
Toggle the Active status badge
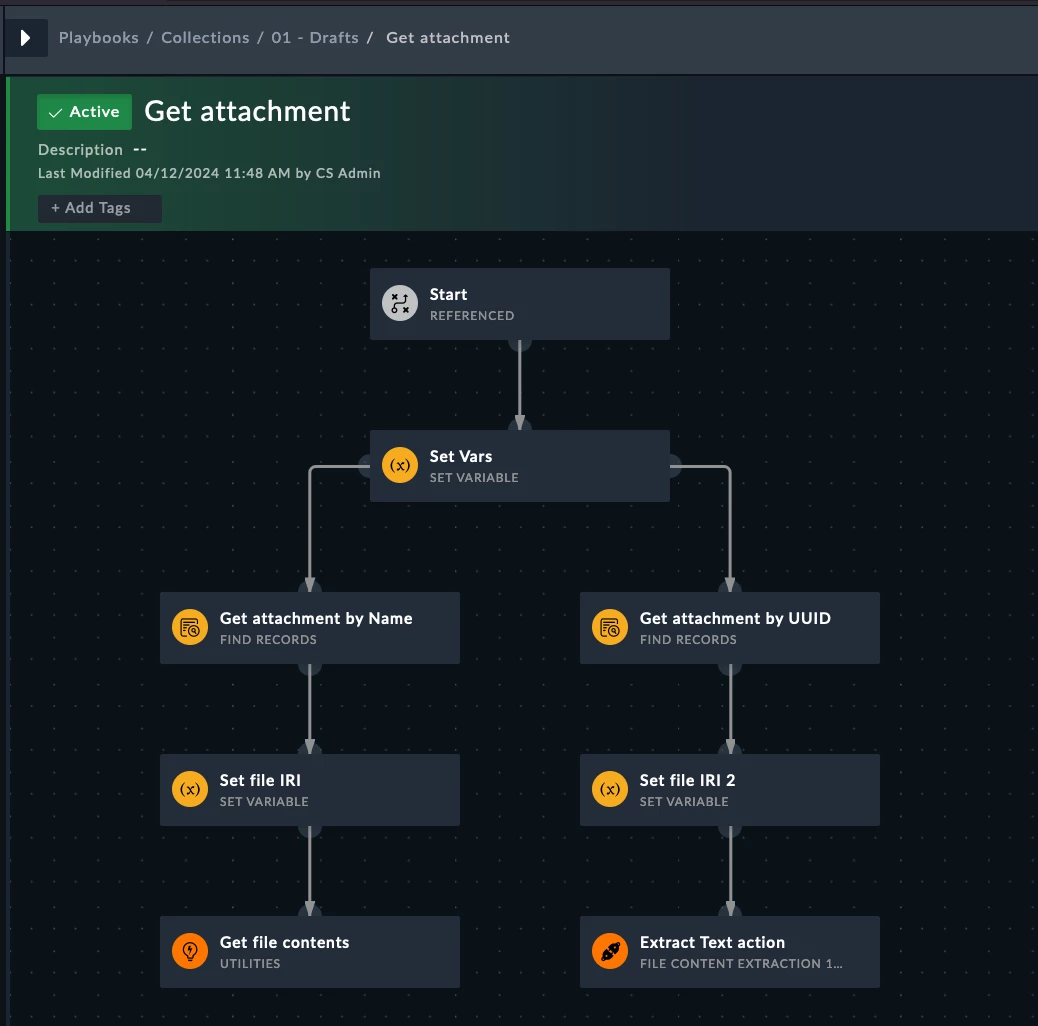tap(84, 112)
